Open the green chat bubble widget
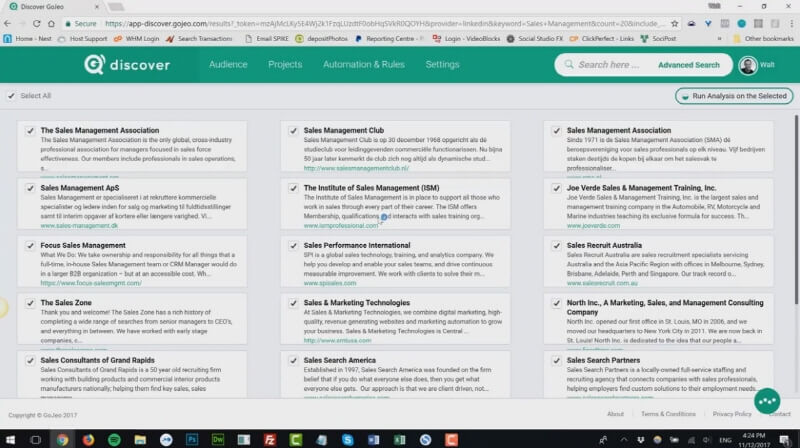This screenshot has height=448, width=800. 767,401
